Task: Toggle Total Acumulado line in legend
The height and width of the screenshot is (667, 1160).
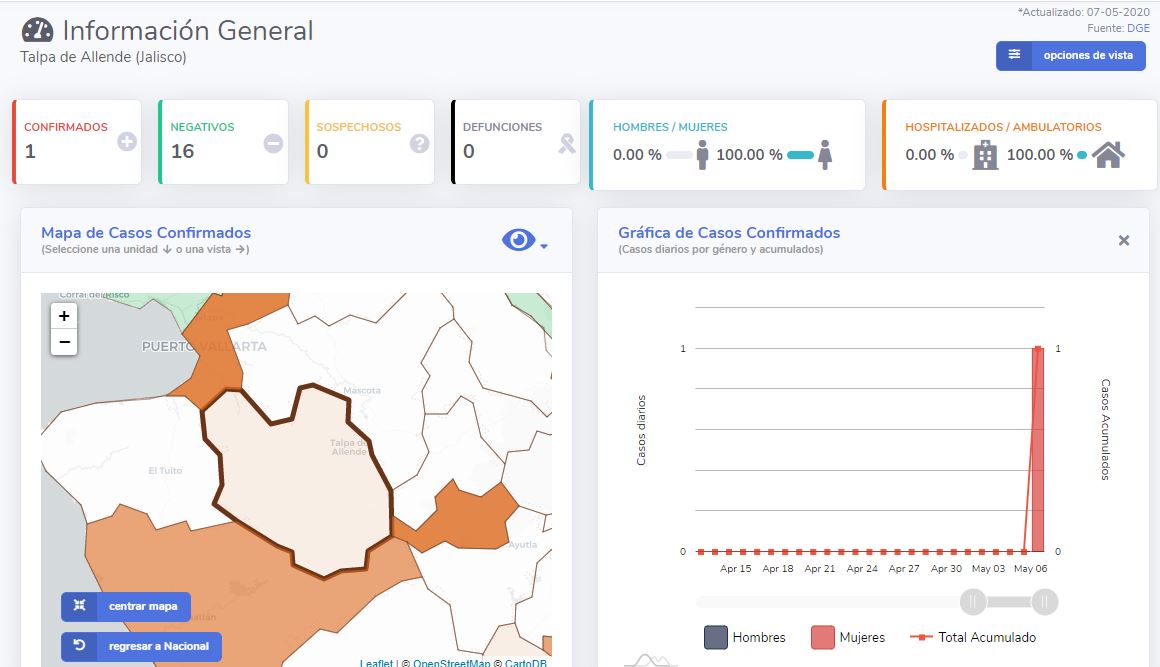Action: 973,637
